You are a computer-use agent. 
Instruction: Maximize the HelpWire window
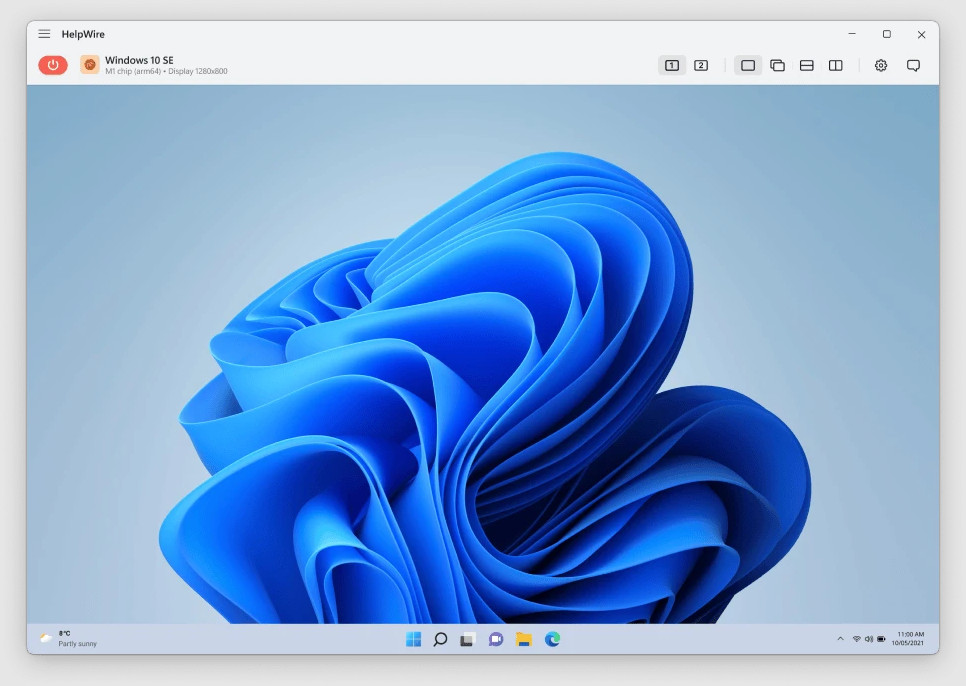887,34
